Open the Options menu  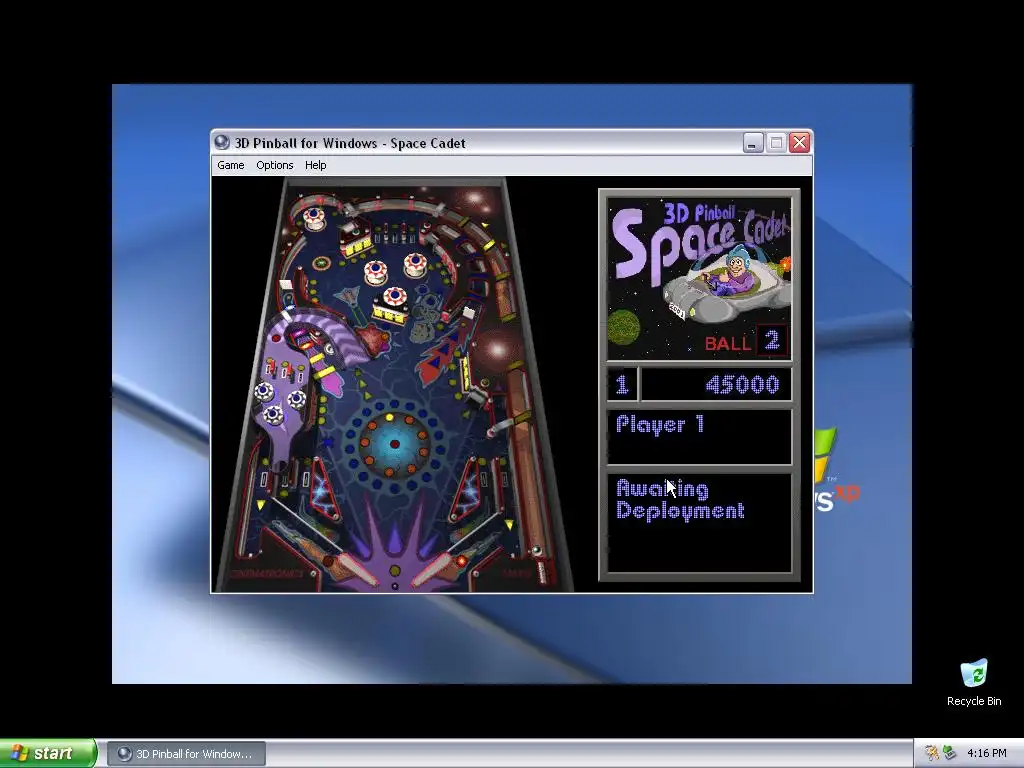(274, 165)
